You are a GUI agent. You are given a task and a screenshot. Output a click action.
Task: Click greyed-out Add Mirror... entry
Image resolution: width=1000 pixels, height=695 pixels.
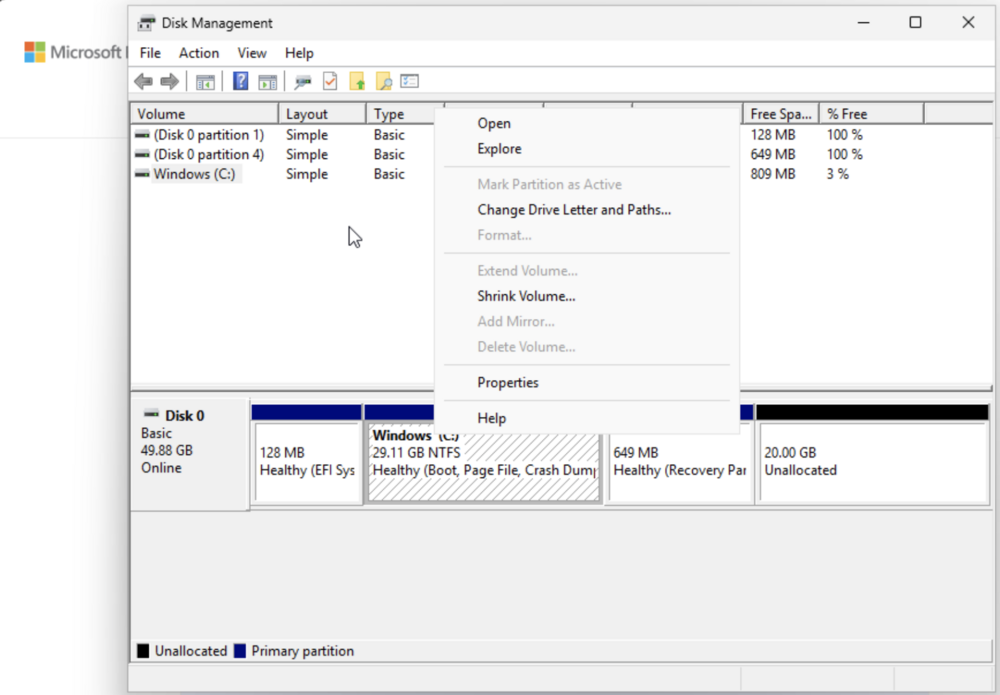[587, 321]
